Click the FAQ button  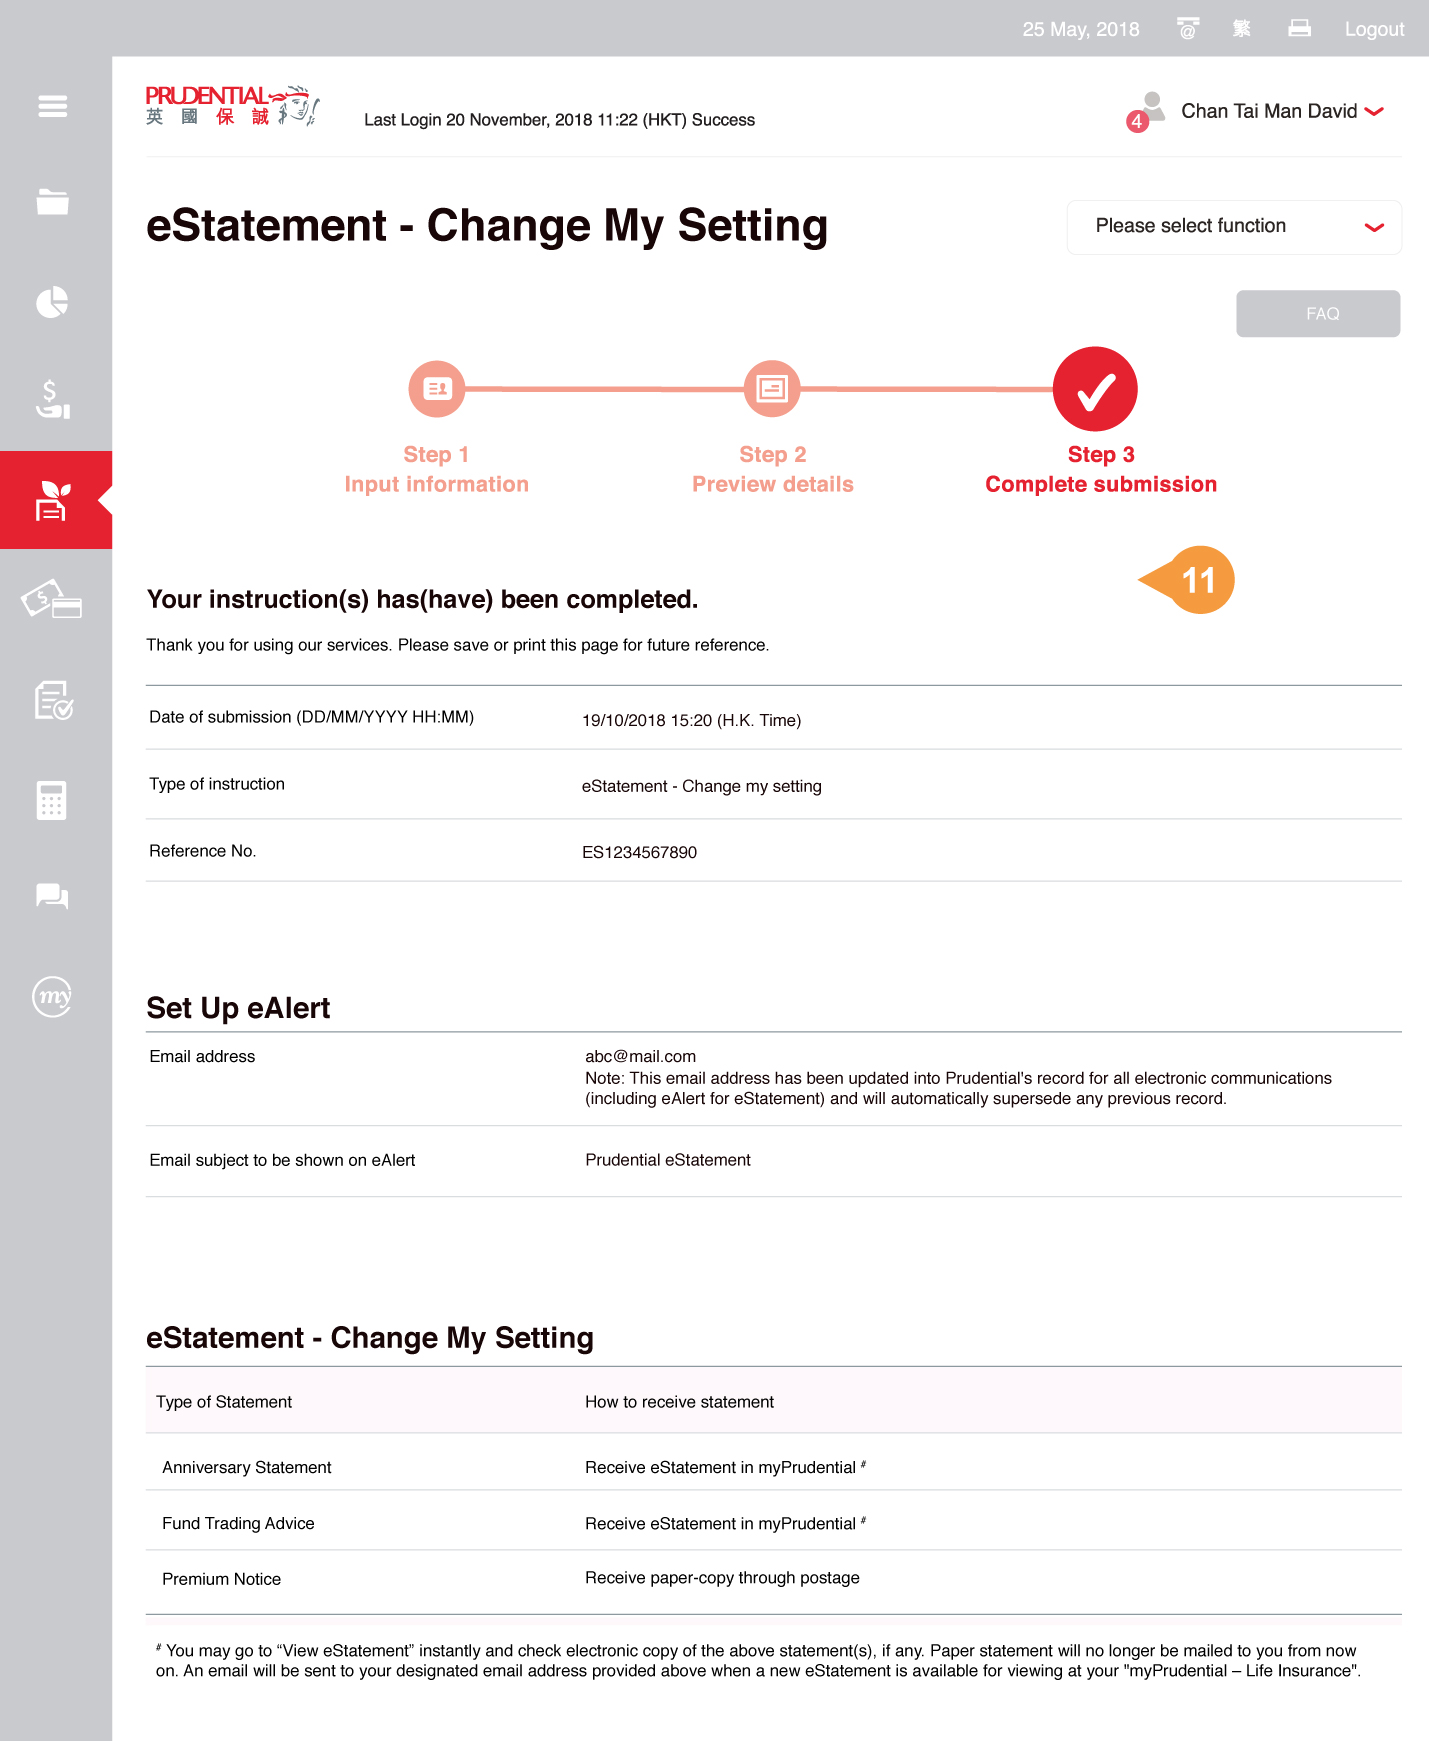pyautogui.click(x=1317, y=314)
